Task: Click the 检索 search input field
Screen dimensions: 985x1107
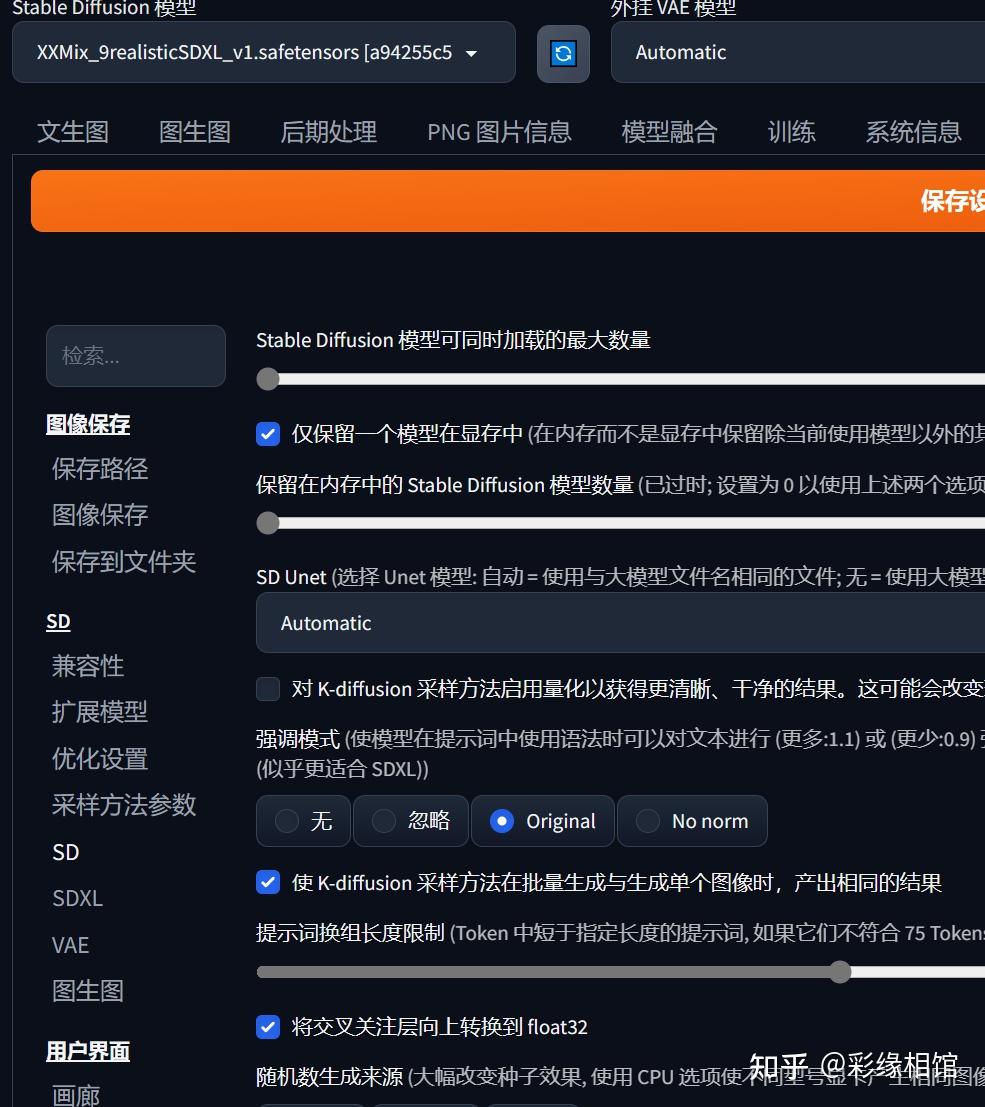Action: point(135,355)
